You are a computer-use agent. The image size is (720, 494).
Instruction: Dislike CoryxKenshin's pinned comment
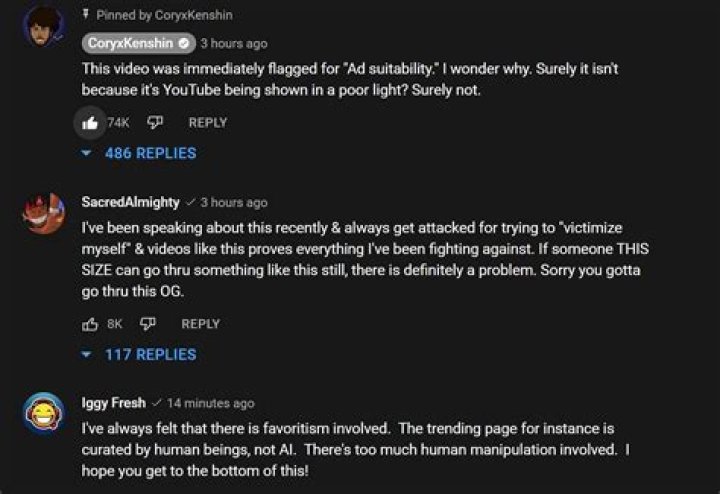click(x=155, y=123)
